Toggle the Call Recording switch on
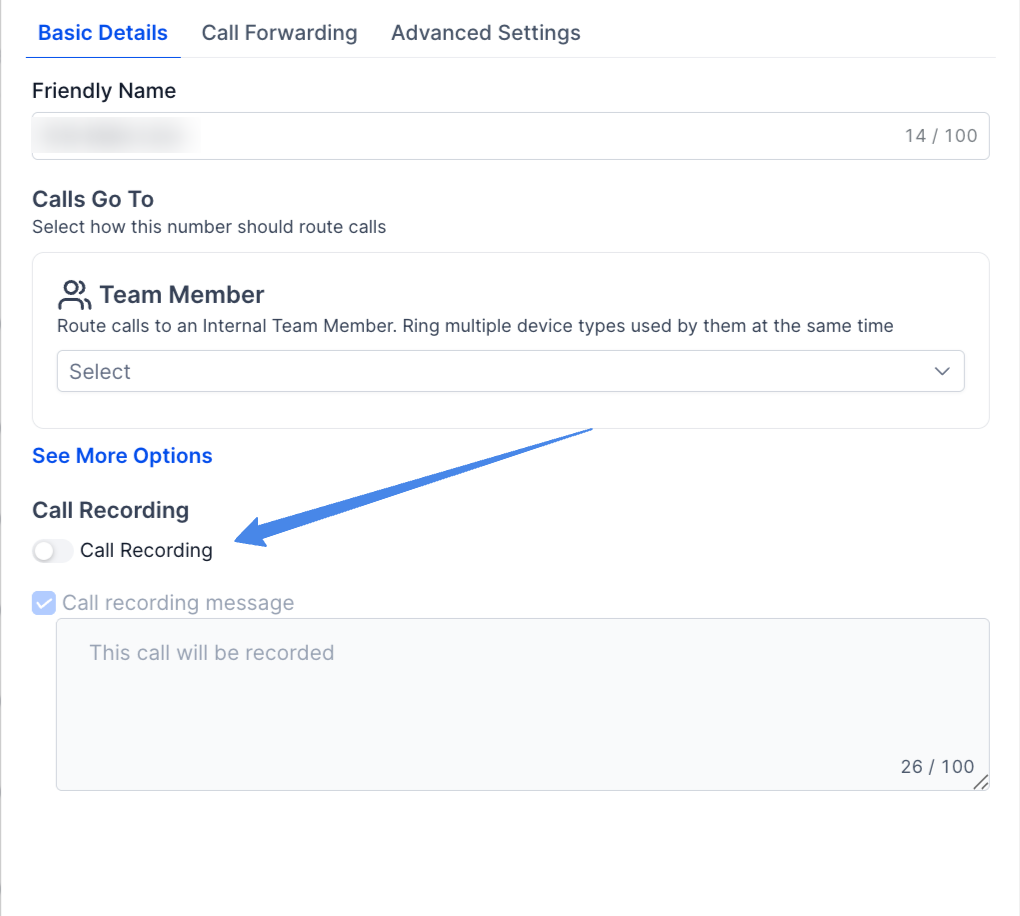Image resolution: width=1020 pixels, height=916 pixels. (52, 551)
